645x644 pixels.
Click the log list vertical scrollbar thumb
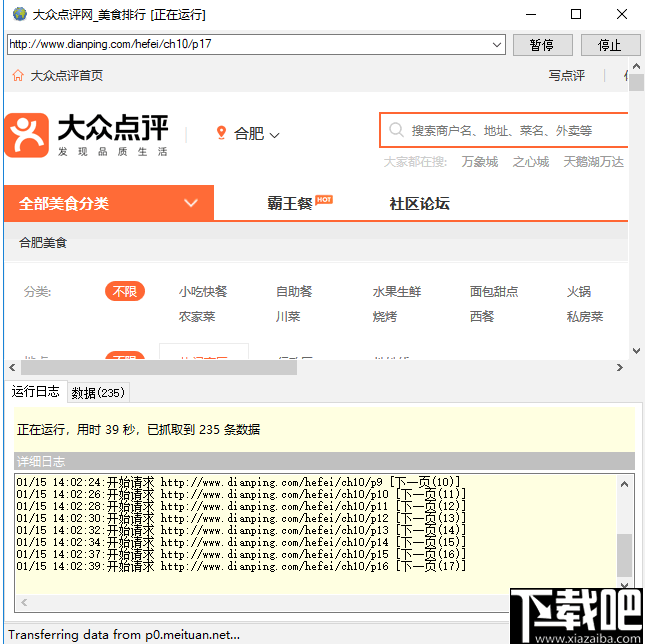pos(624,555)
